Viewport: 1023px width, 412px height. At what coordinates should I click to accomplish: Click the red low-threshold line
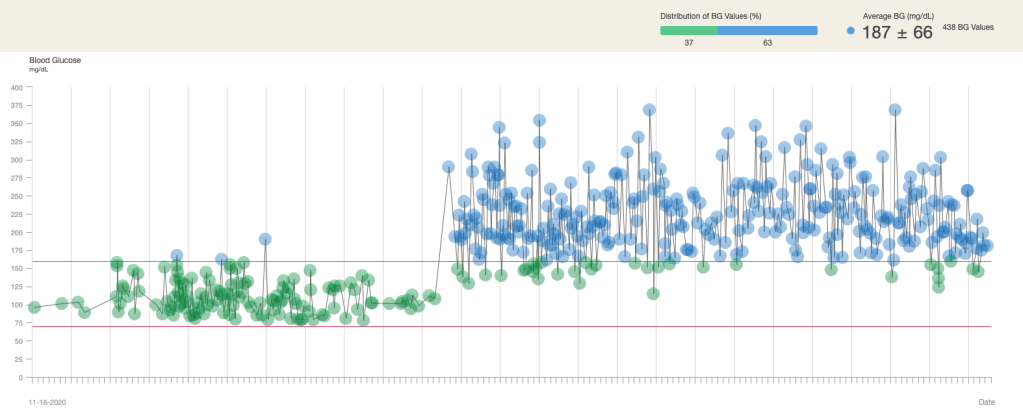pos(500,326)
